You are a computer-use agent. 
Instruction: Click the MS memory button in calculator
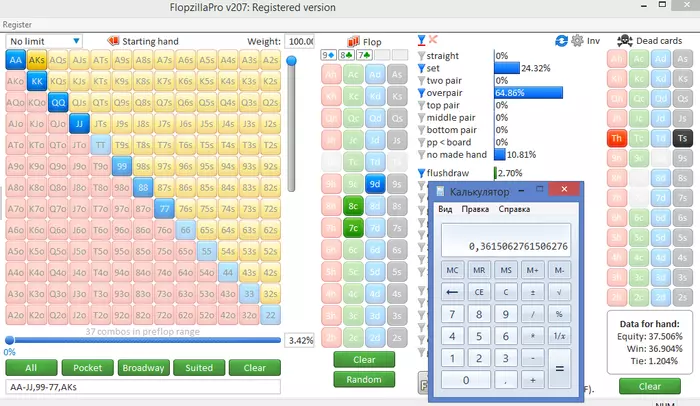coord(506,270)
